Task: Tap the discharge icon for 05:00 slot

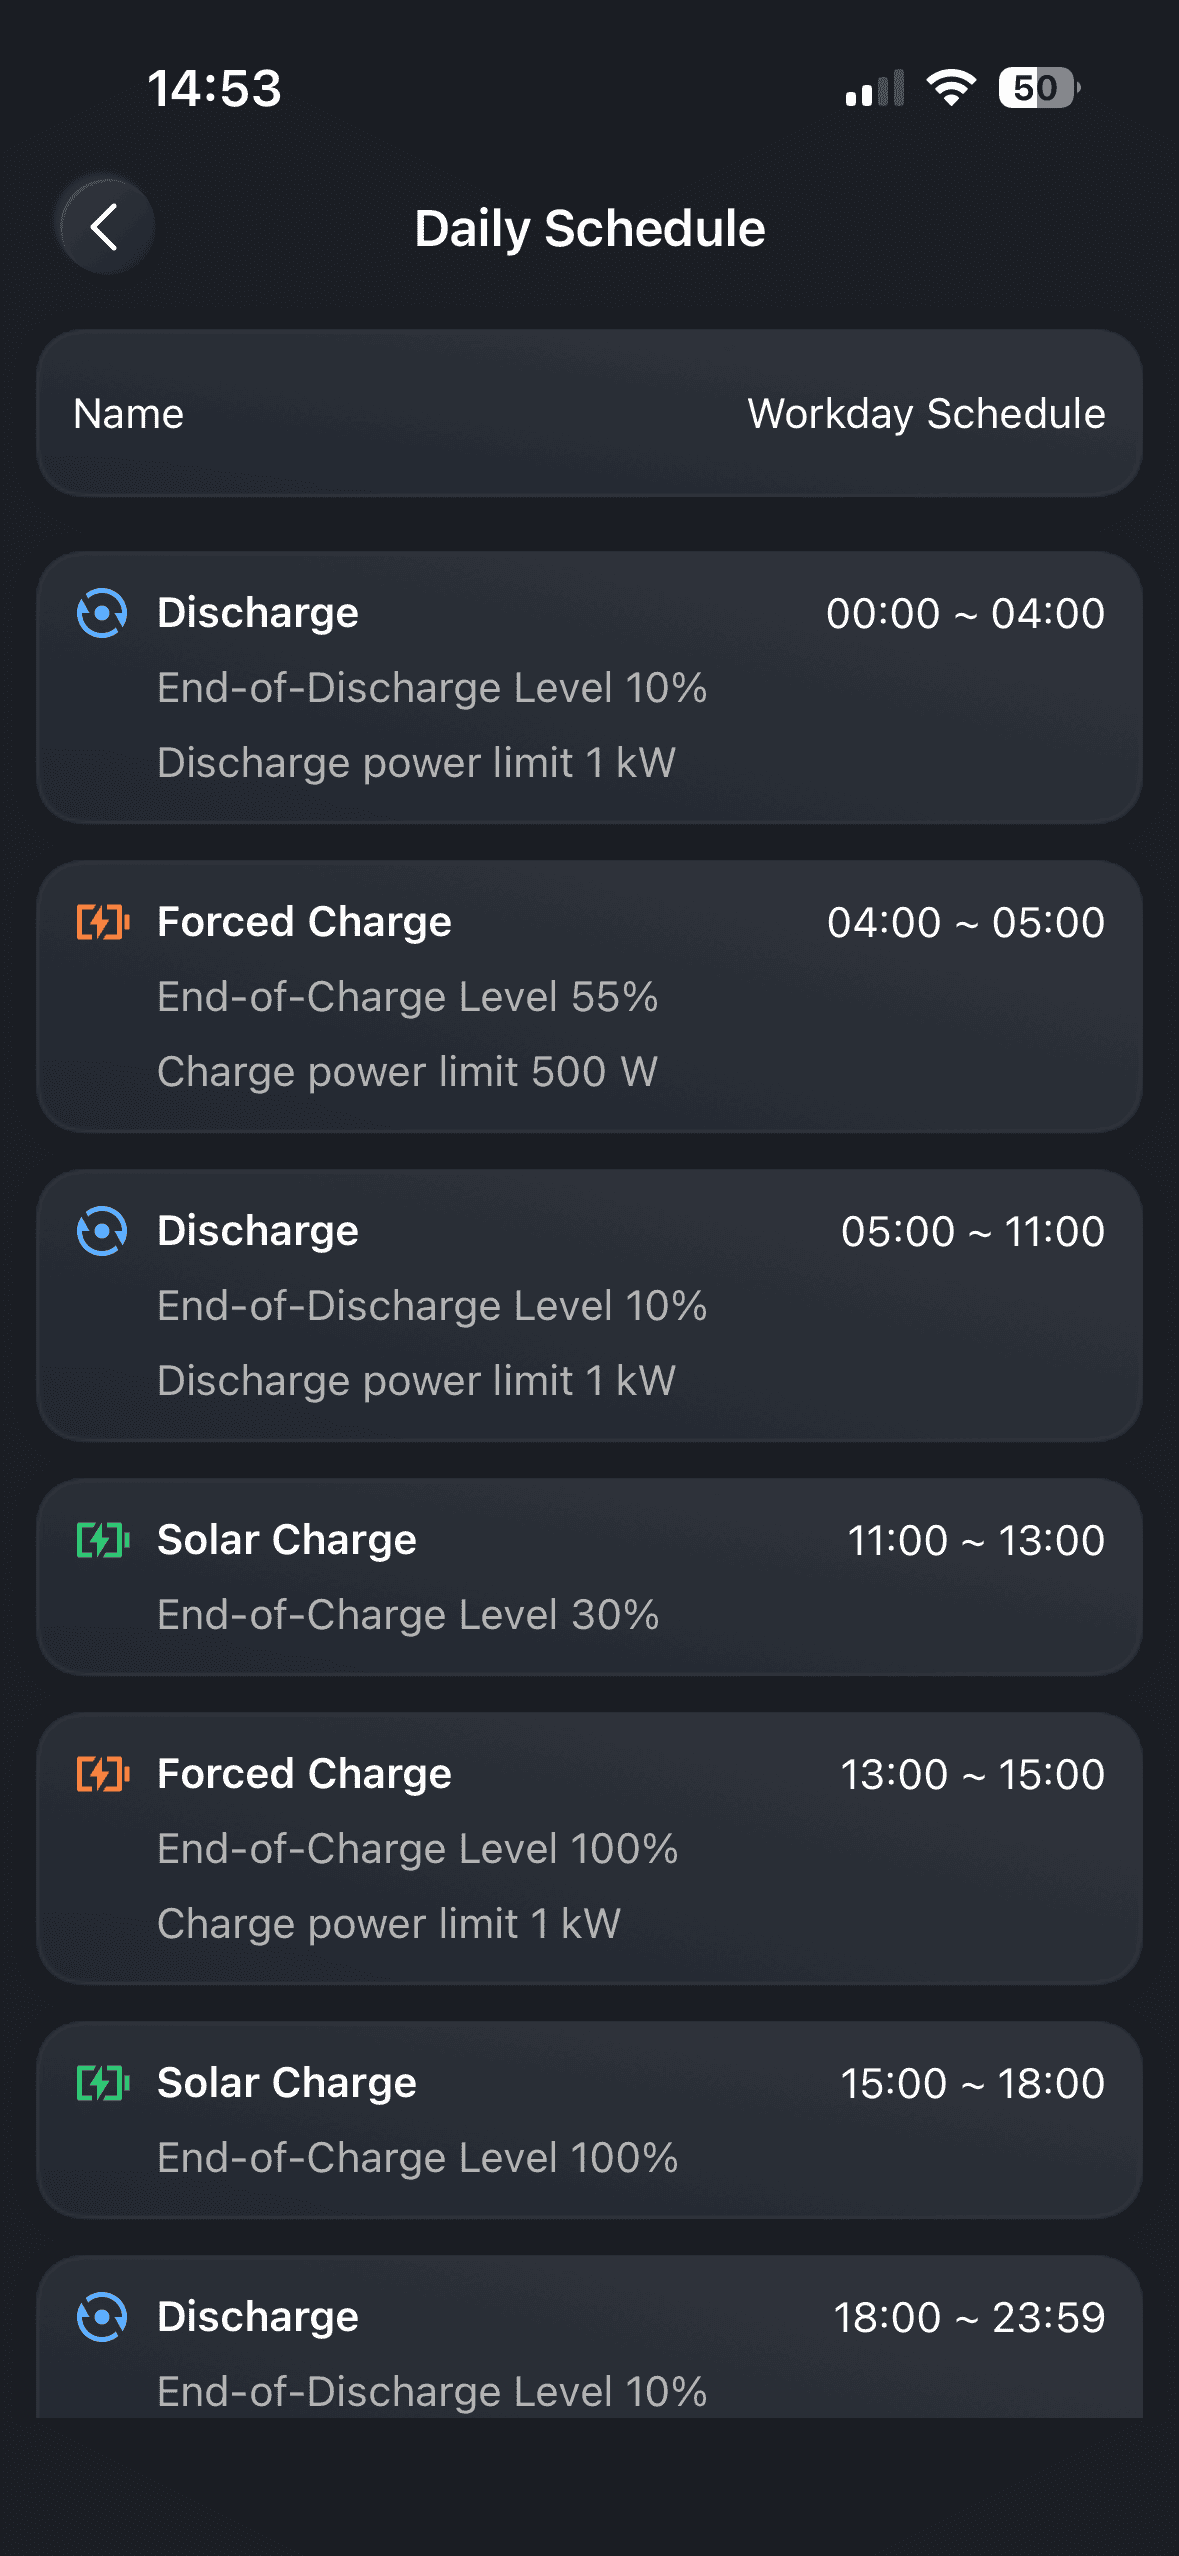Action: 102,1231
